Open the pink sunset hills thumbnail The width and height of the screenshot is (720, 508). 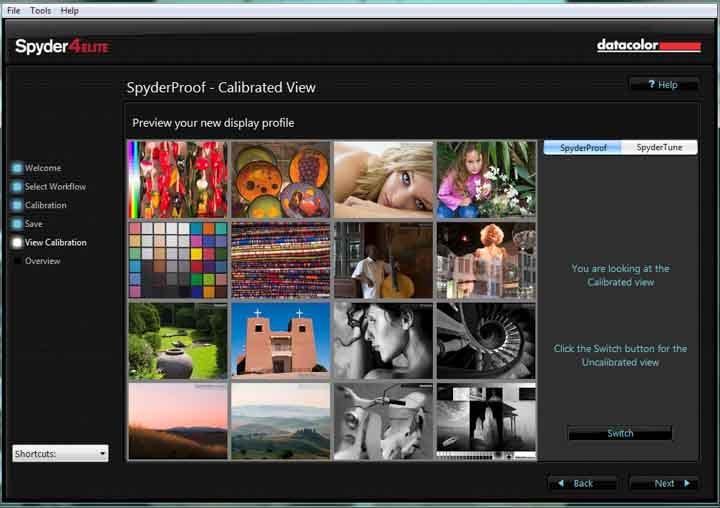[178, 422]
